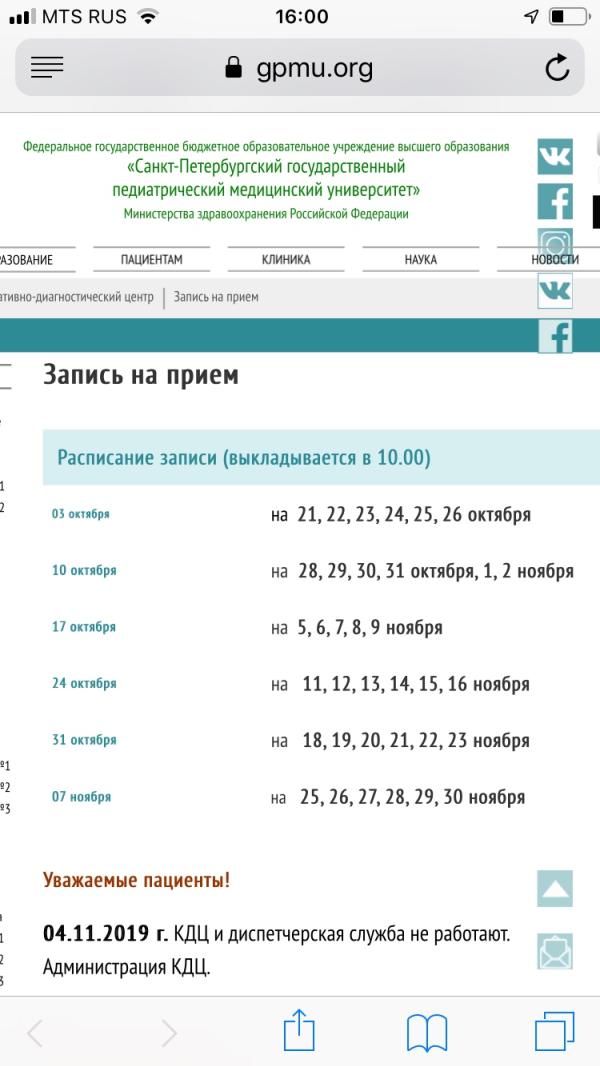The width and height of the screenshot is (600, 1066).
Task: Open Safari reader view lines icon
Action: (47, 67)
